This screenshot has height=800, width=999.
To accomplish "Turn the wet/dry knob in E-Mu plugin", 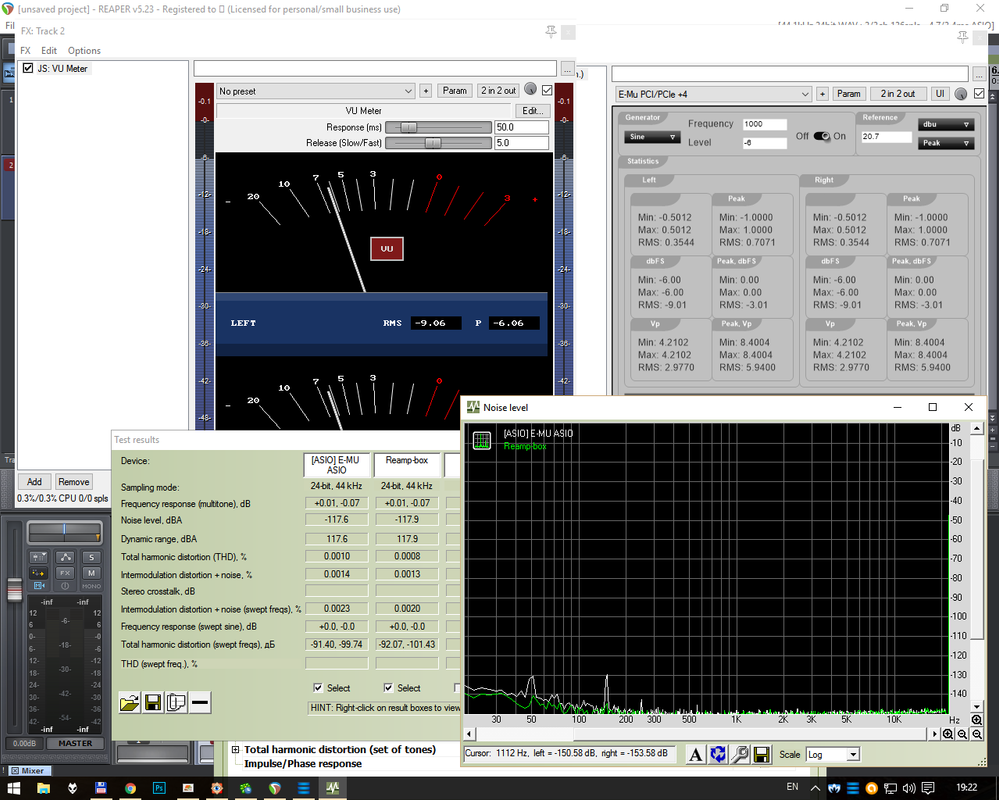I will 961,94.
